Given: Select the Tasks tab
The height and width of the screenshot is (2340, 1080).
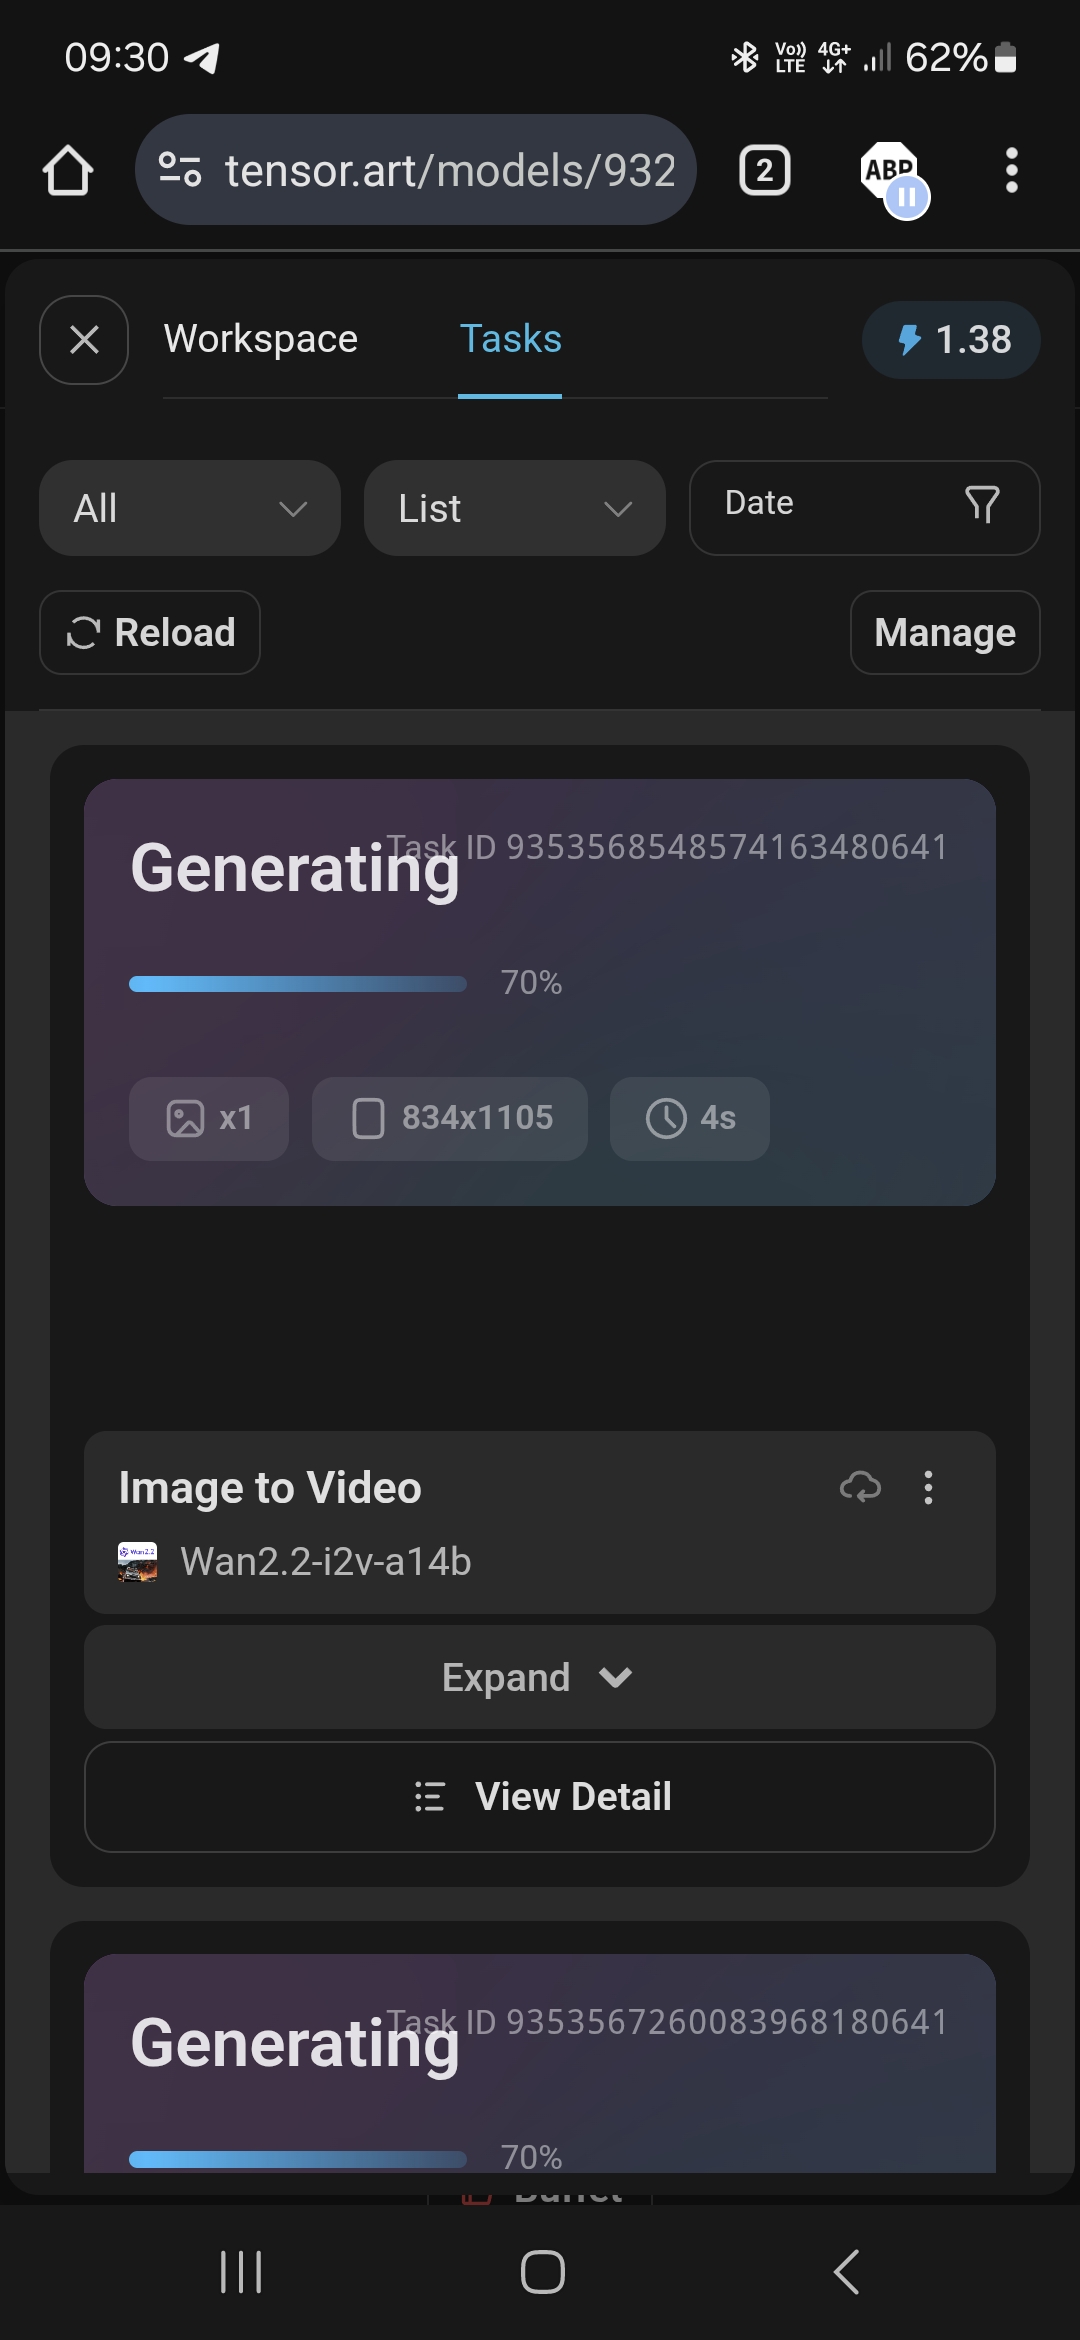Looking at the screenshot, I should click(510, 339).
